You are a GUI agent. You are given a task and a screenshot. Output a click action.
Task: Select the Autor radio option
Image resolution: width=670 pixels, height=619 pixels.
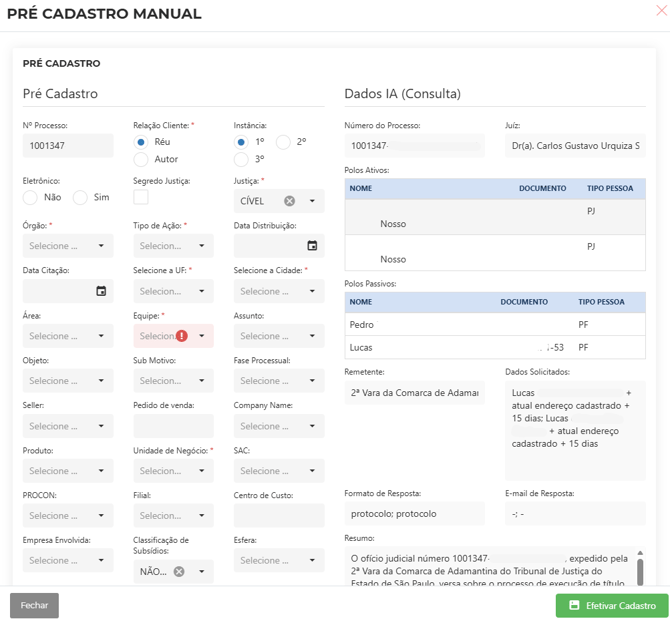(x=141, y=159)
